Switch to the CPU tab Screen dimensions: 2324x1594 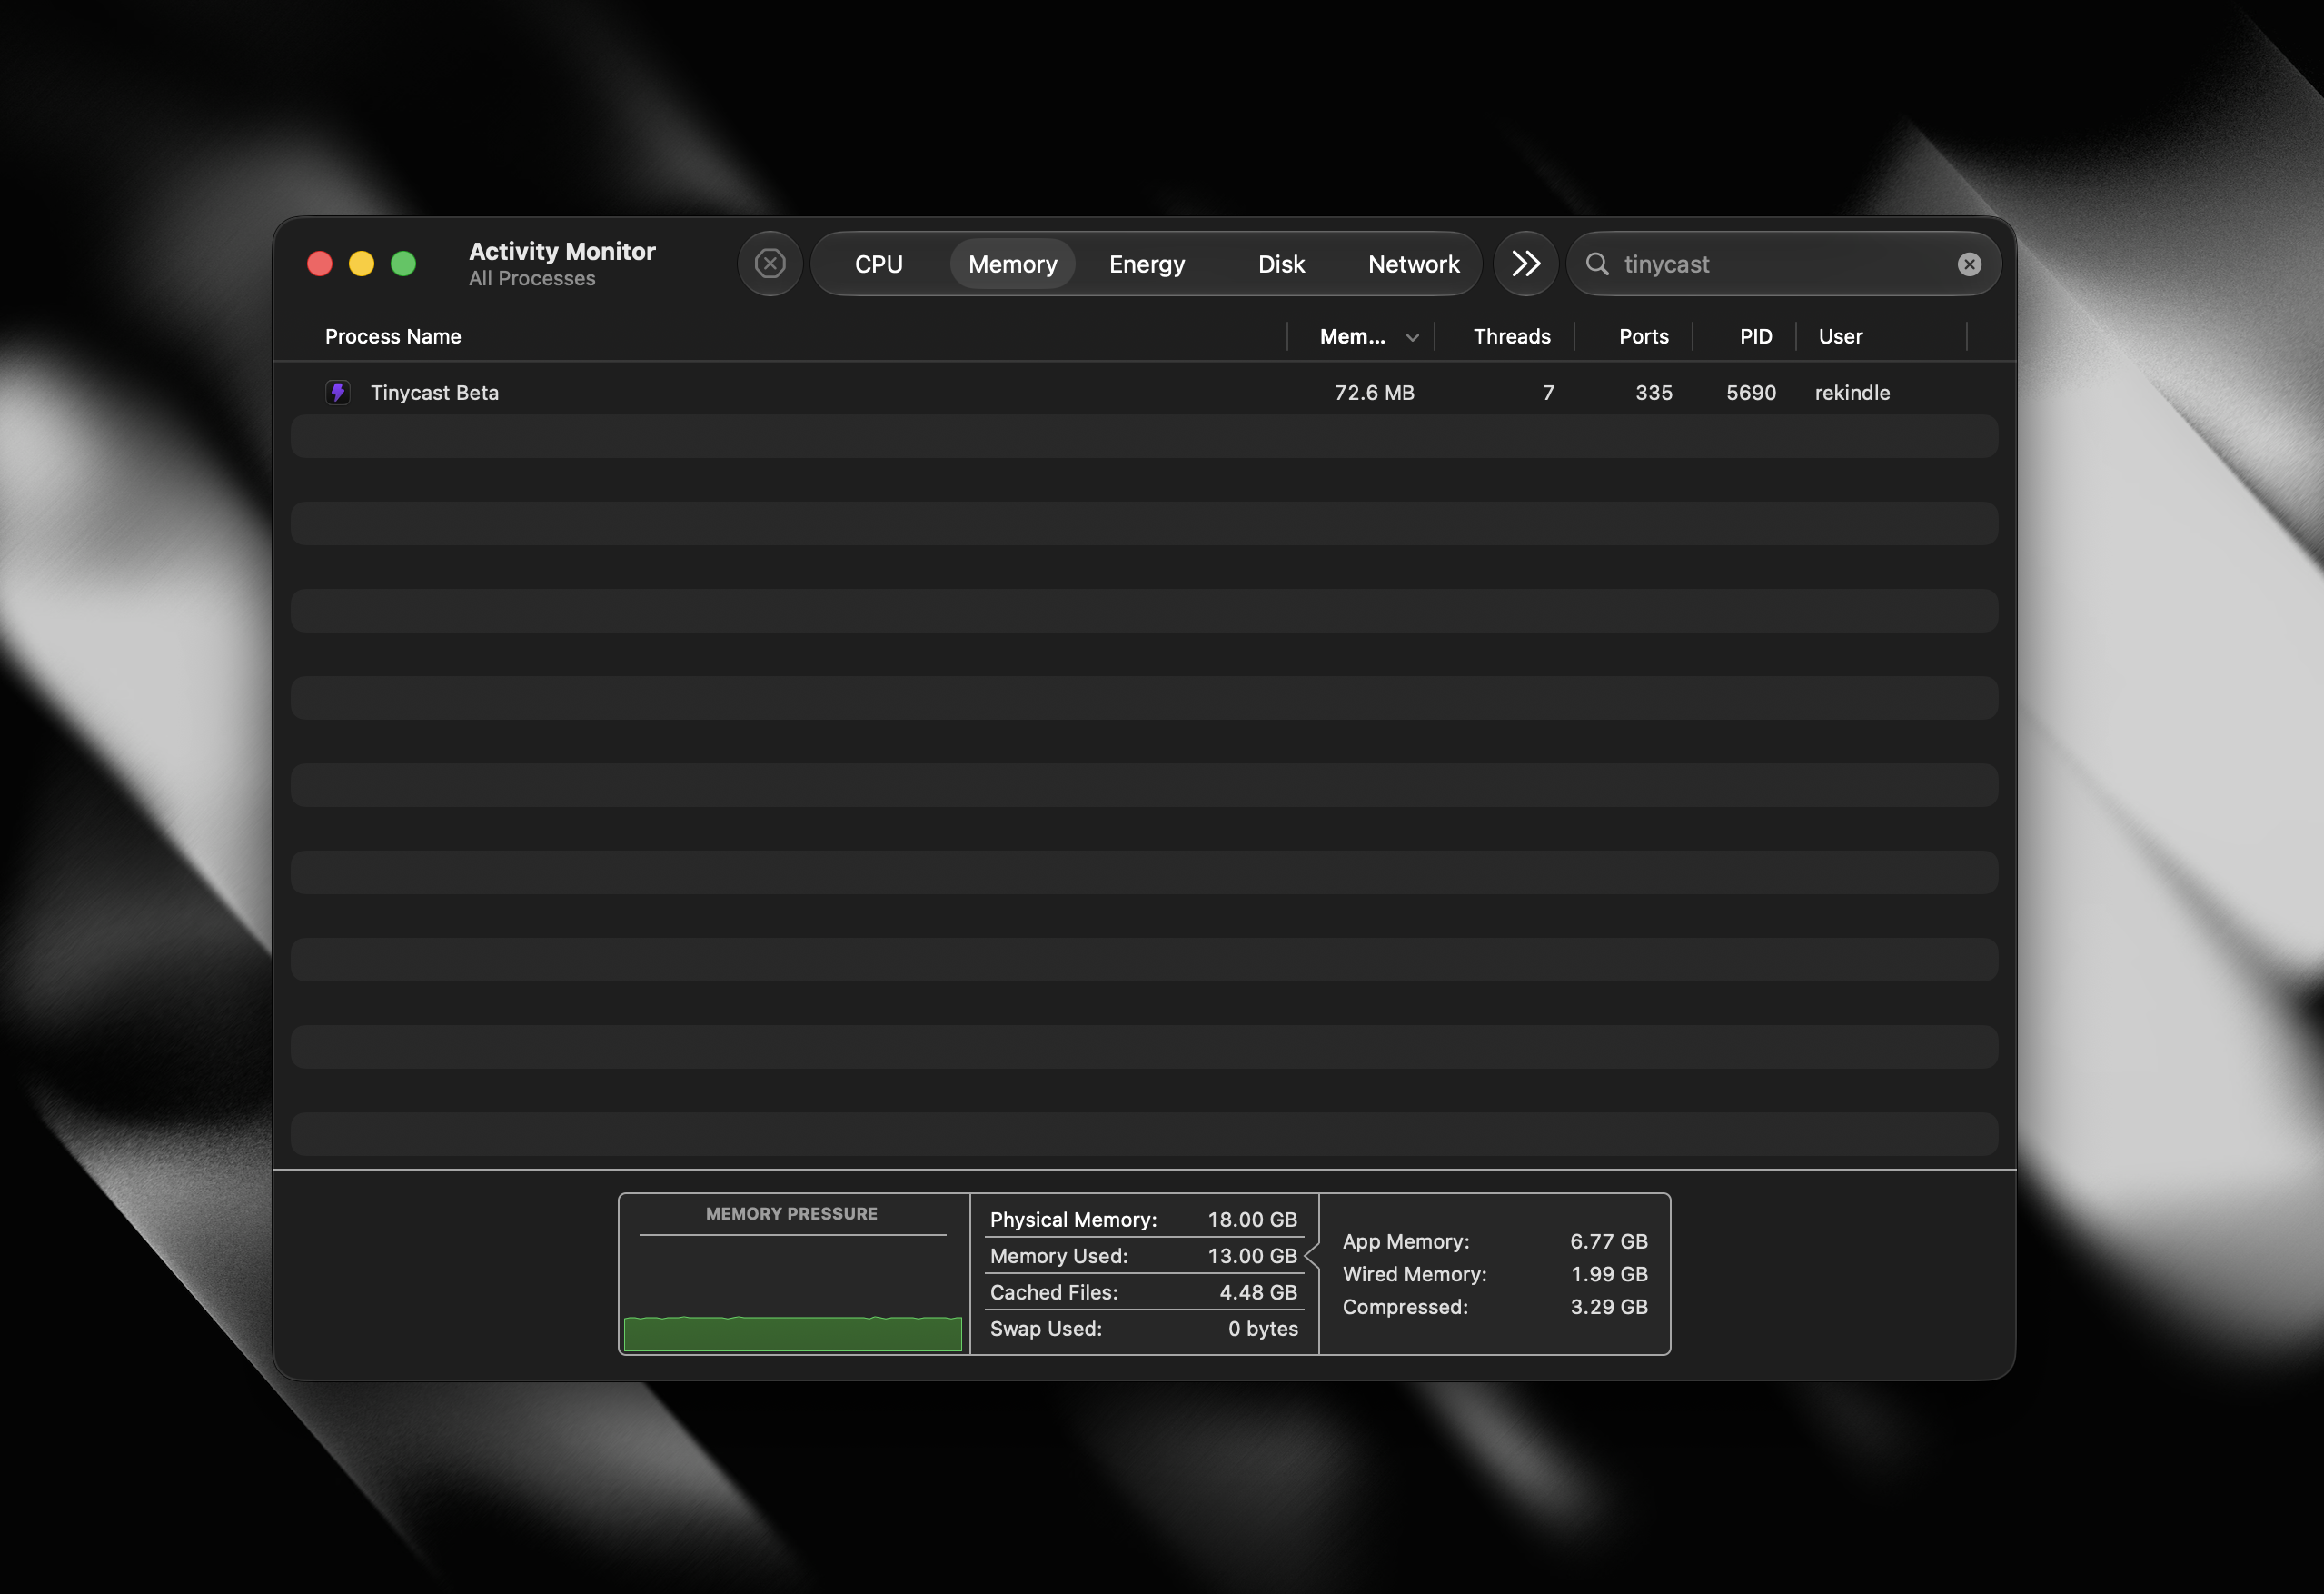(879, 264)
